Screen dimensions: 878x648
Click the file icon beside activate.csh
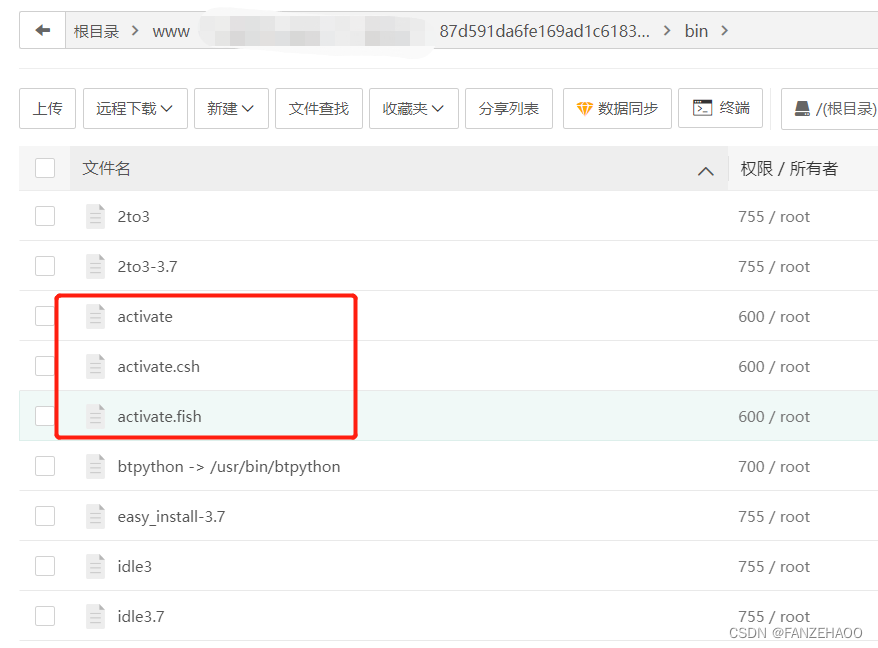(95, 366)
